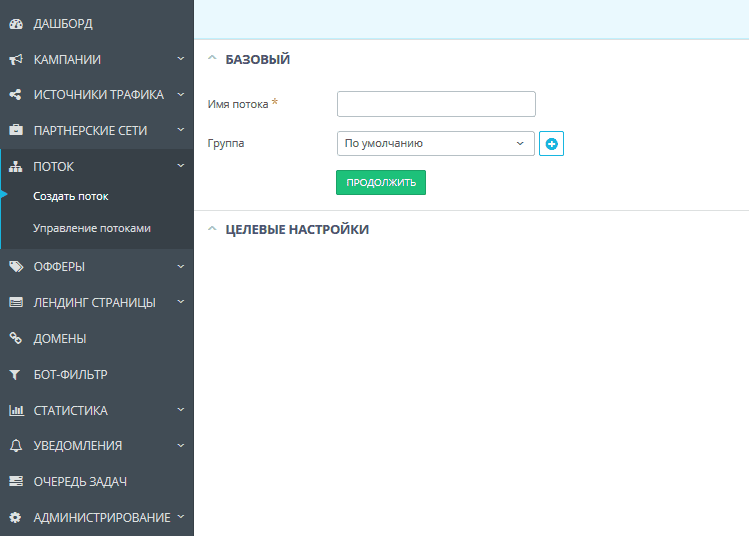Open ИСТОЧНИКИ ТРАФИКА menu item
749x536 pixels.
coord(99,95)
